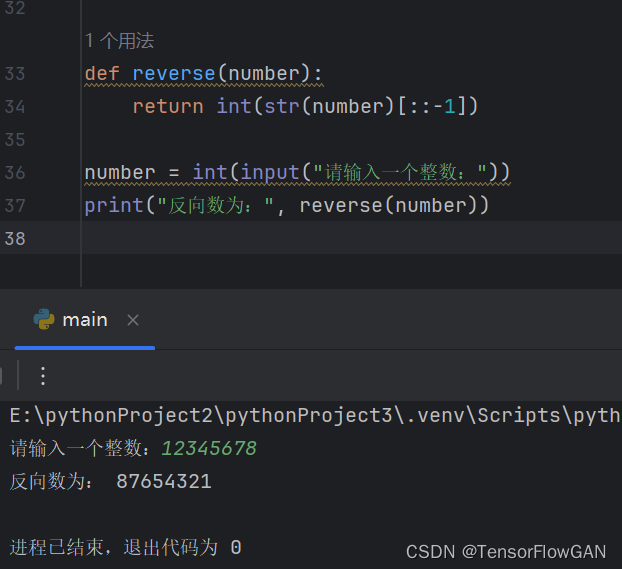Click the "def reverse(number):" line
The height and width of the screenshot is (569, 622).
(204, 74)
